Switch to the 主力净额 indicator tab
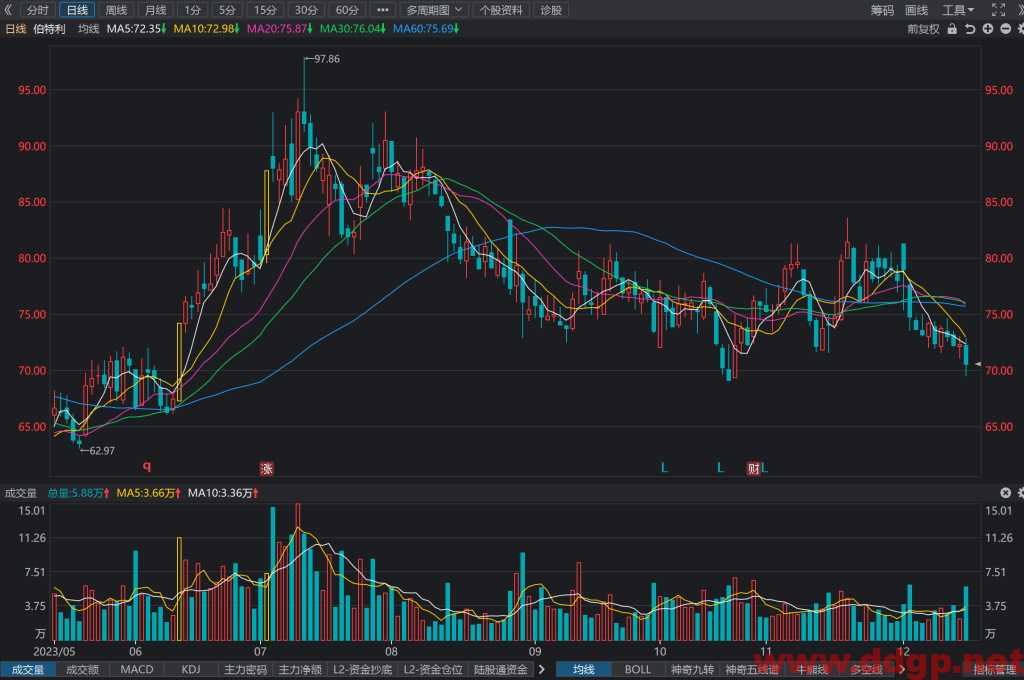This screenshot has width=1024, height=680. click(300, 670)
